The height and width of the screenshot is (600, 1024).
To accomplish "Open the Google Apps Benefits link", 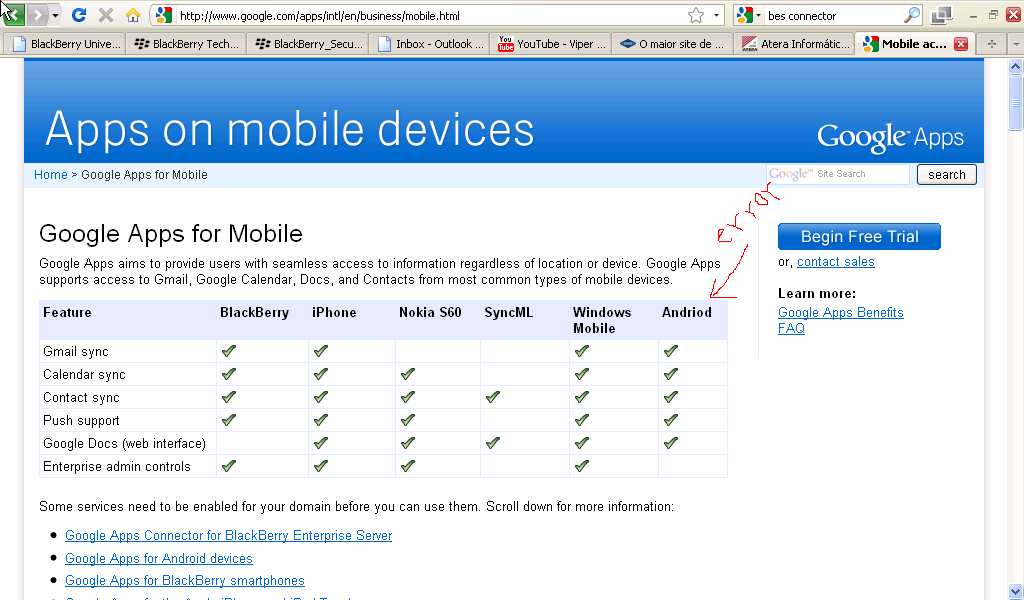I will pyautogui.click(x=840, y=313).
